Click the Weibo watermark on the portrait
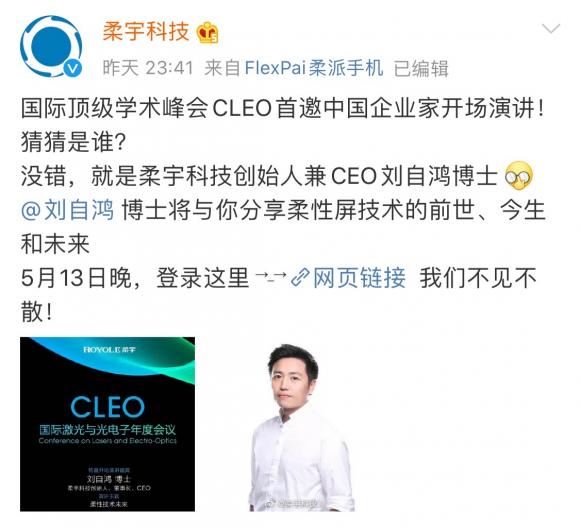Image resolution: width=580 pixels, height=528 pixels. coord(292,504)
